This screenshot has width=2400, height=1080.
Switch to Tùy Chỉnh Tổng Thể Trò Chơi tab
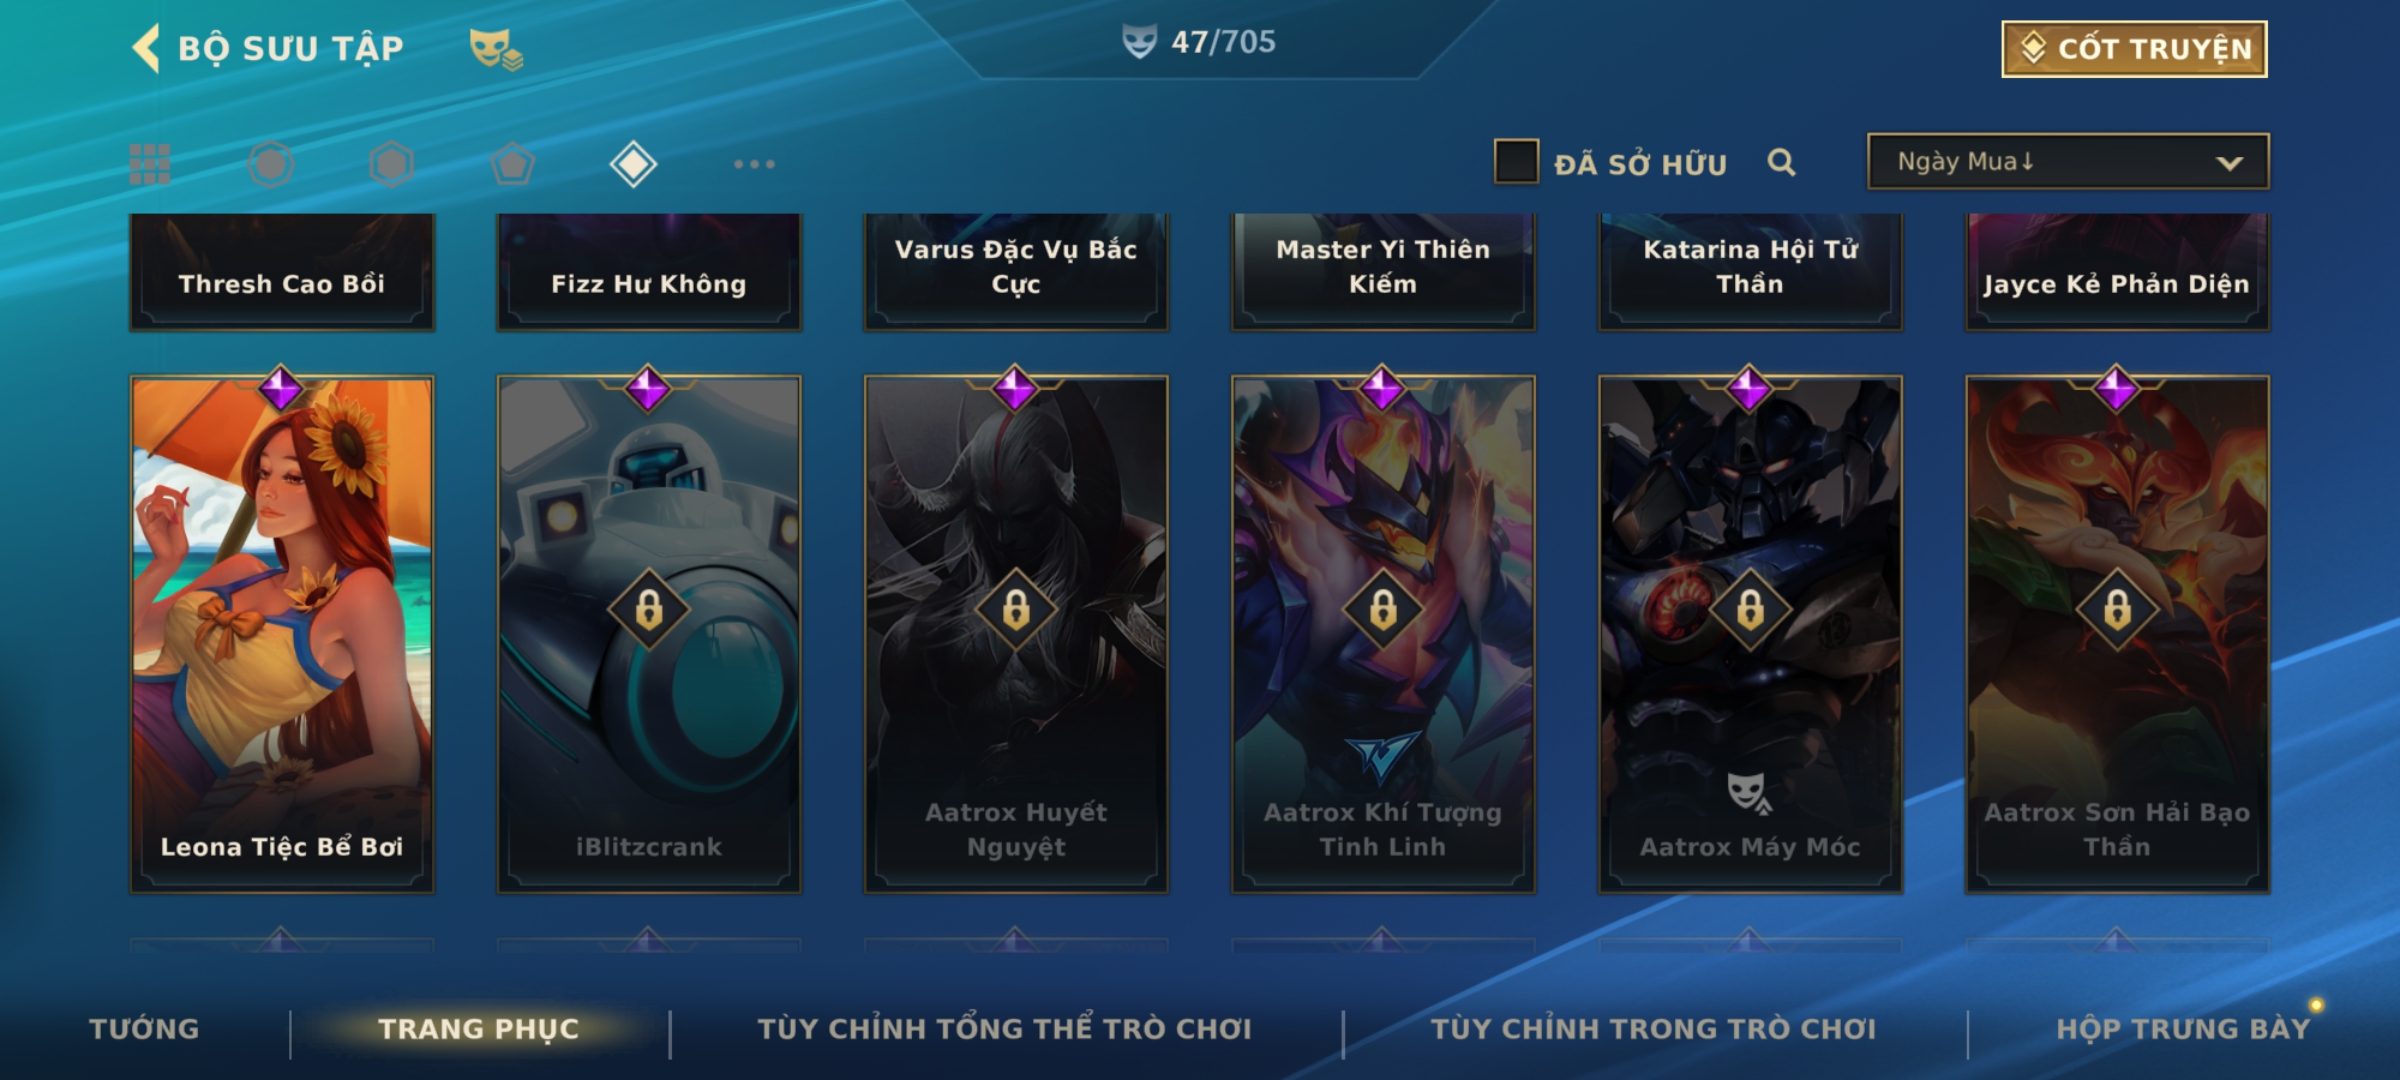click(1004, 1029)
